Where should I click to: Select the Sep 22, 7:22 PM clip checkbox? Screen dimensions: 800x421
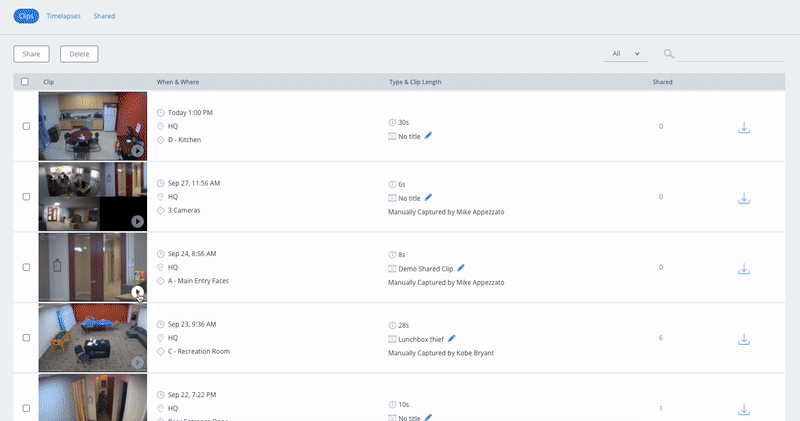tap(26, 408)
